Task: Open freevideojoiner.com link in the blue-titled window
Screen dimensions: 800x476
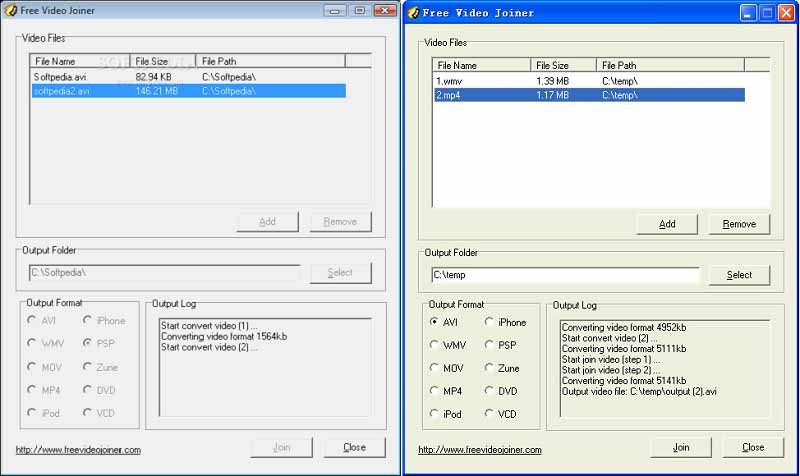Action: [x=480, y=450]
